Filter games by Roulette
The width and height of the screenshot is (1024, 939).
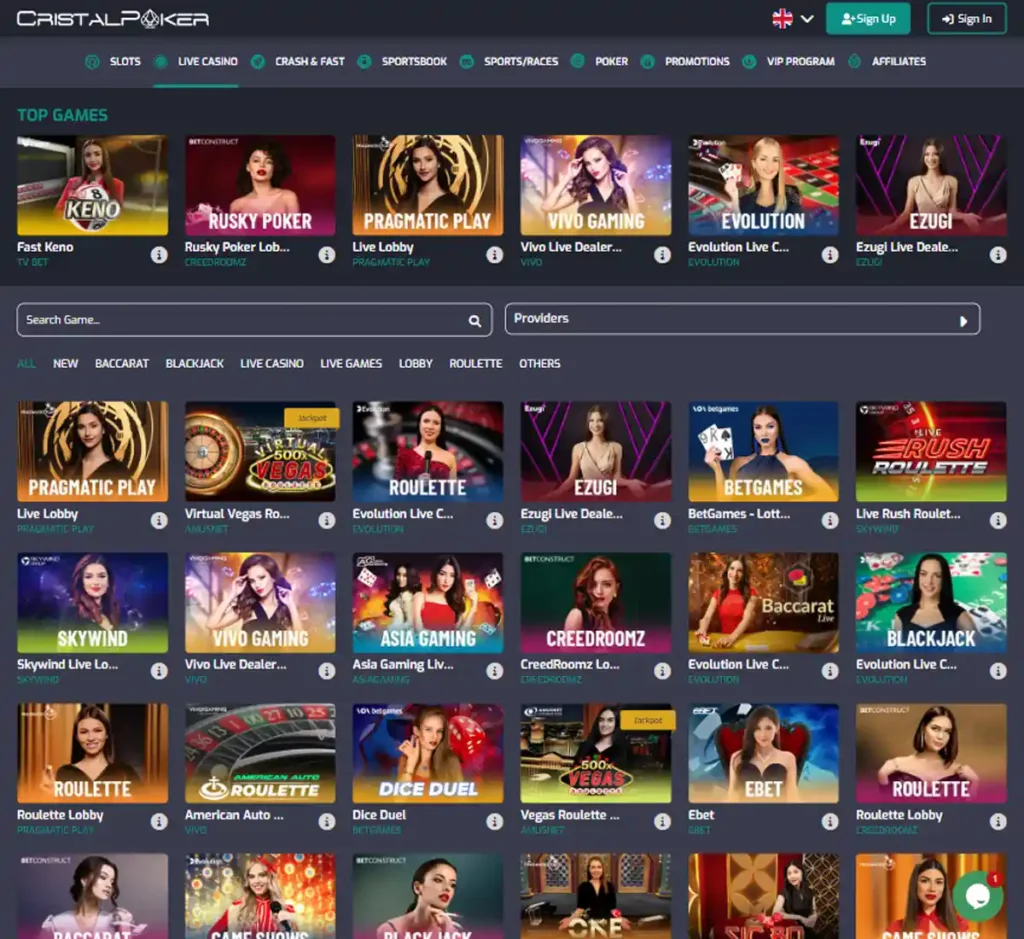point(475,363)
